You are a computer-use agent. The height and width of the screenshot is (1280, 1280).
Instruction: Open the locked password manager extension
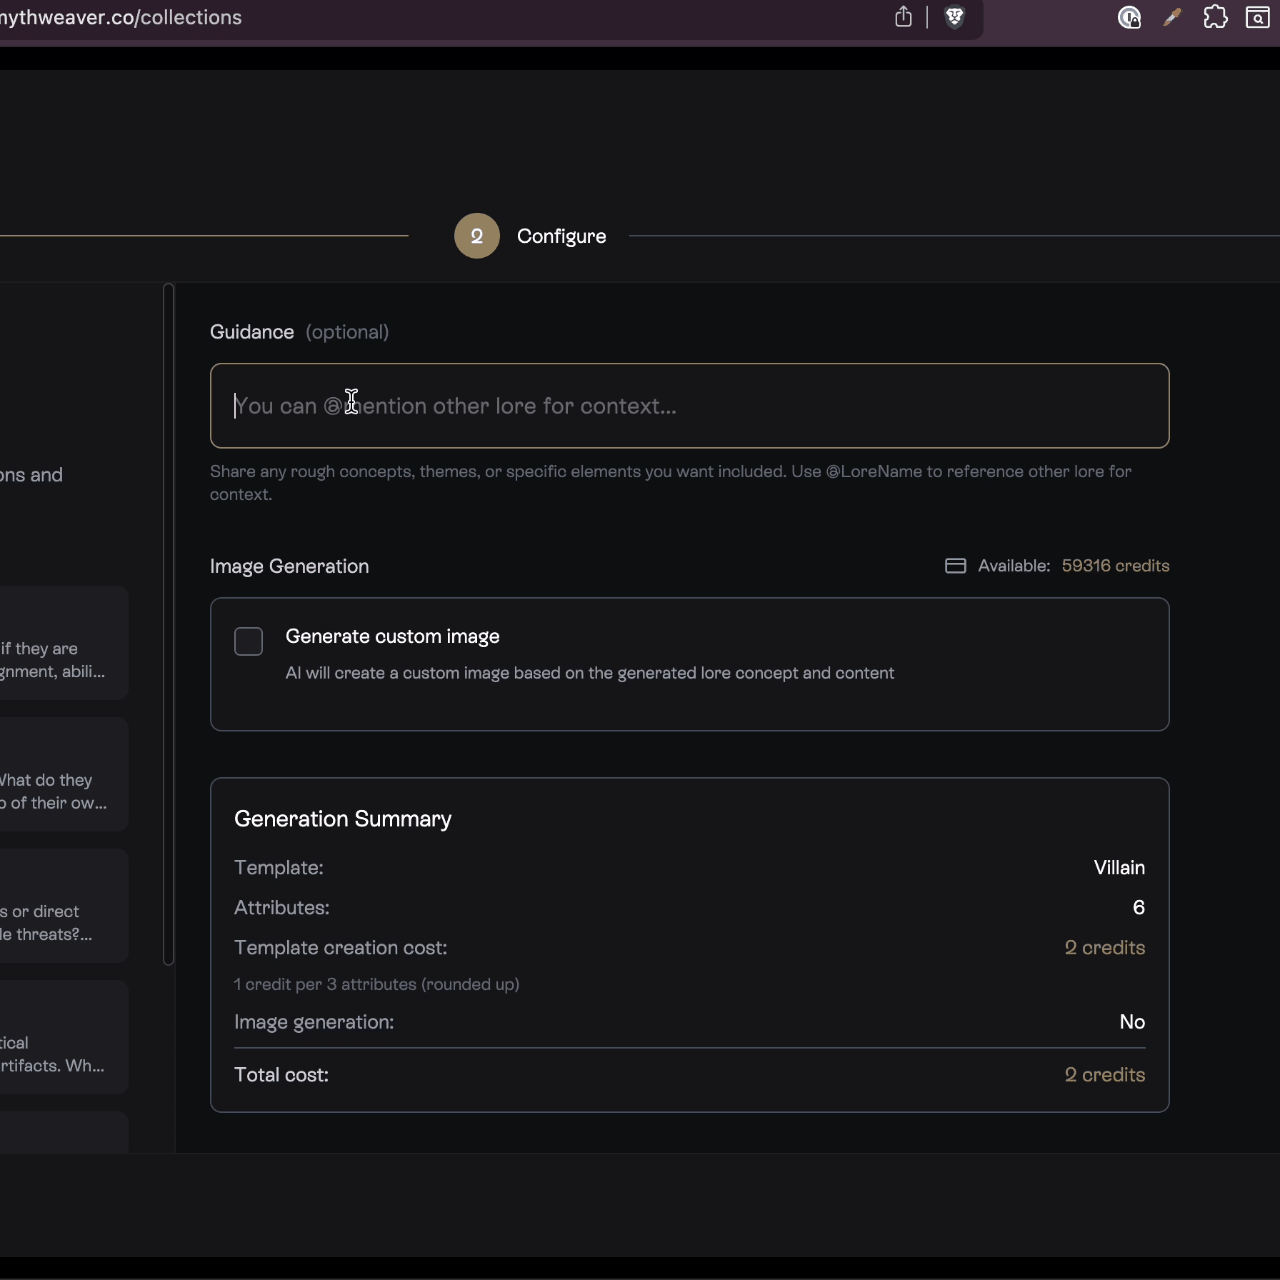1129,17
